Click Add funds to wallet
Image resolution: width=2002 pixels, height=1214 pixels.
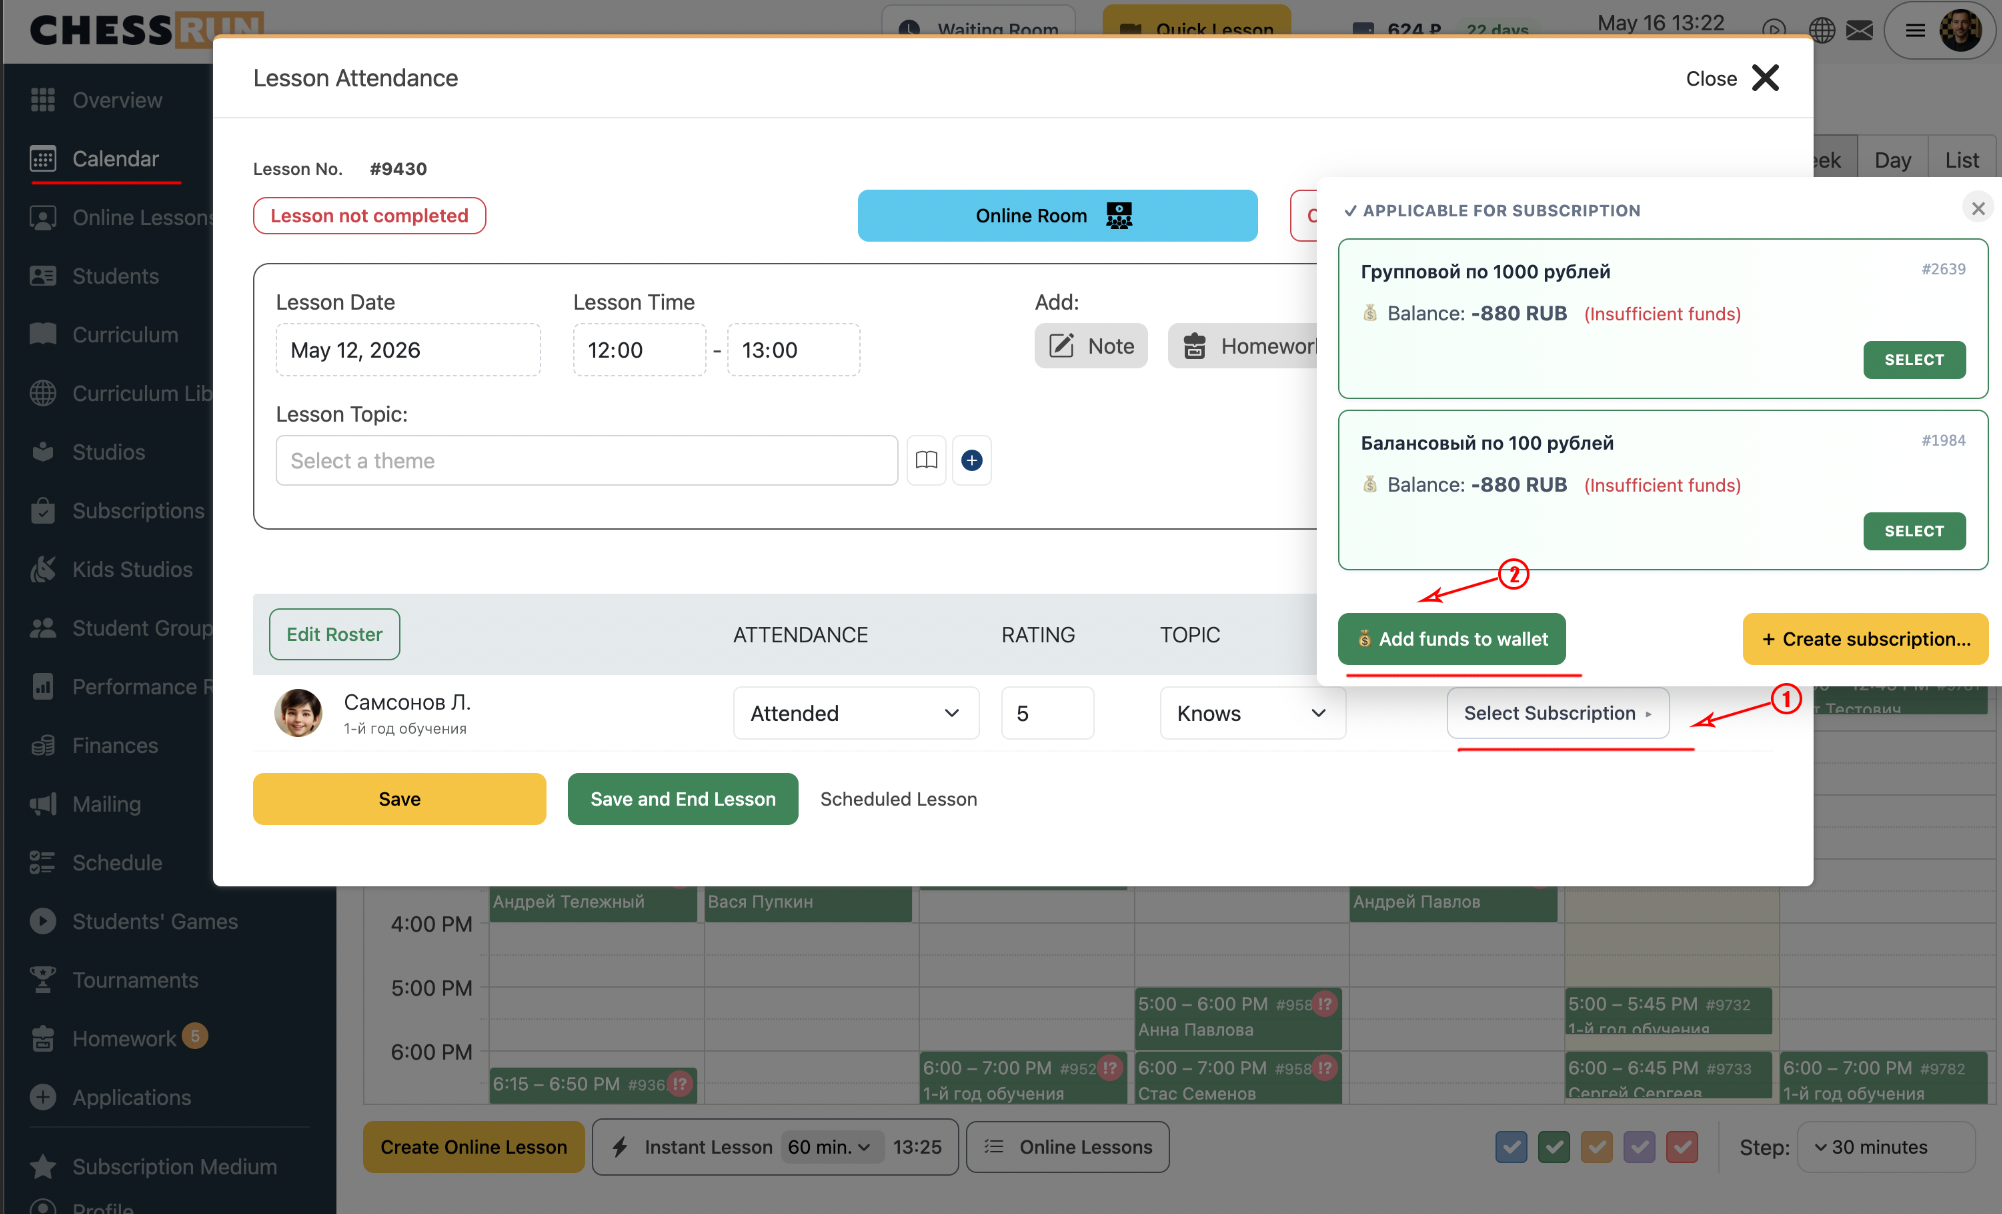(x=1451, y=639)
